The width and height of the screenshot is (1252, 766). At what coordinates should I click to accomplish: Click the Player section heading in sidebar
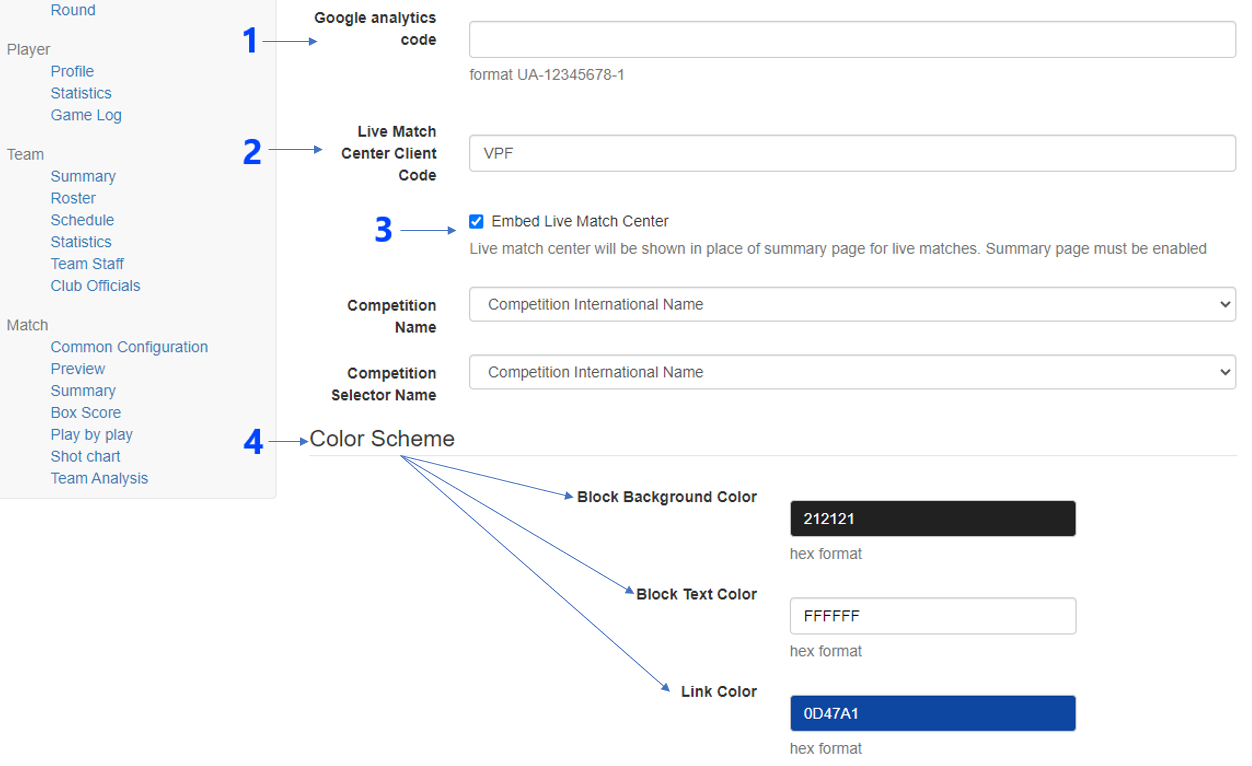point(28,49)
